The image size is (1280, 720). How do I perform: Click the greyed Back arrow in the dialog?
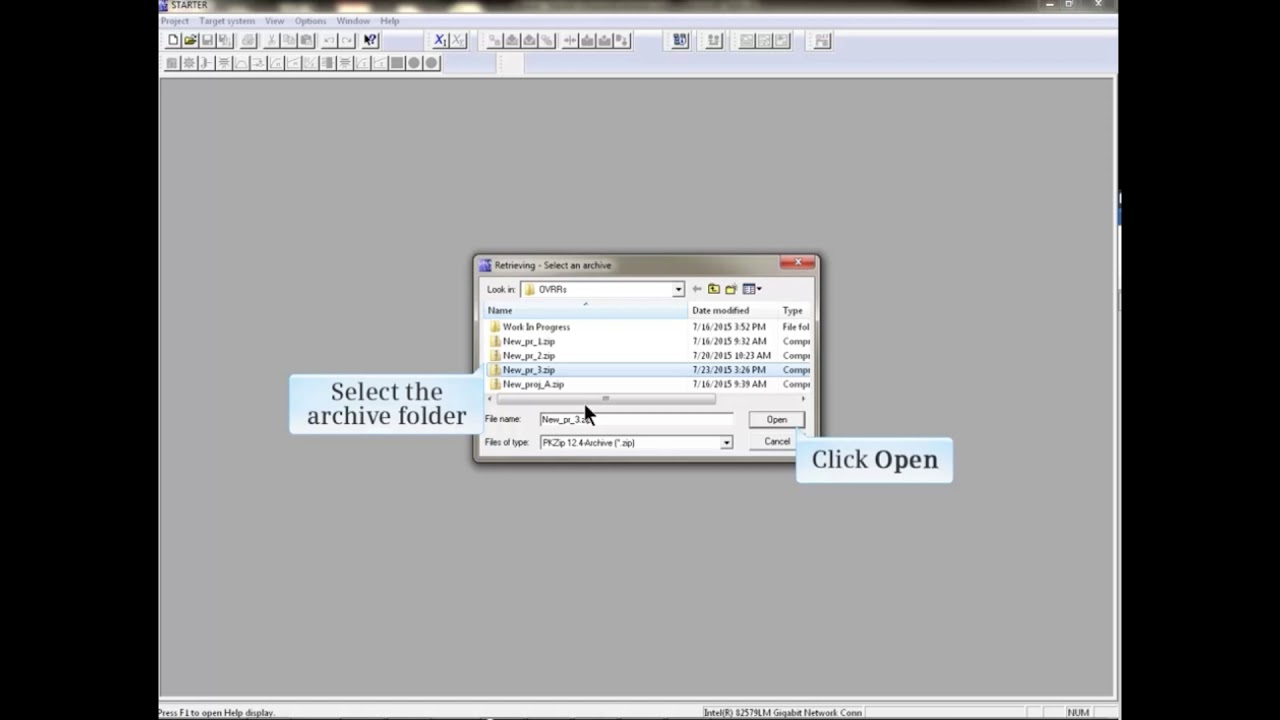[697, 289]
